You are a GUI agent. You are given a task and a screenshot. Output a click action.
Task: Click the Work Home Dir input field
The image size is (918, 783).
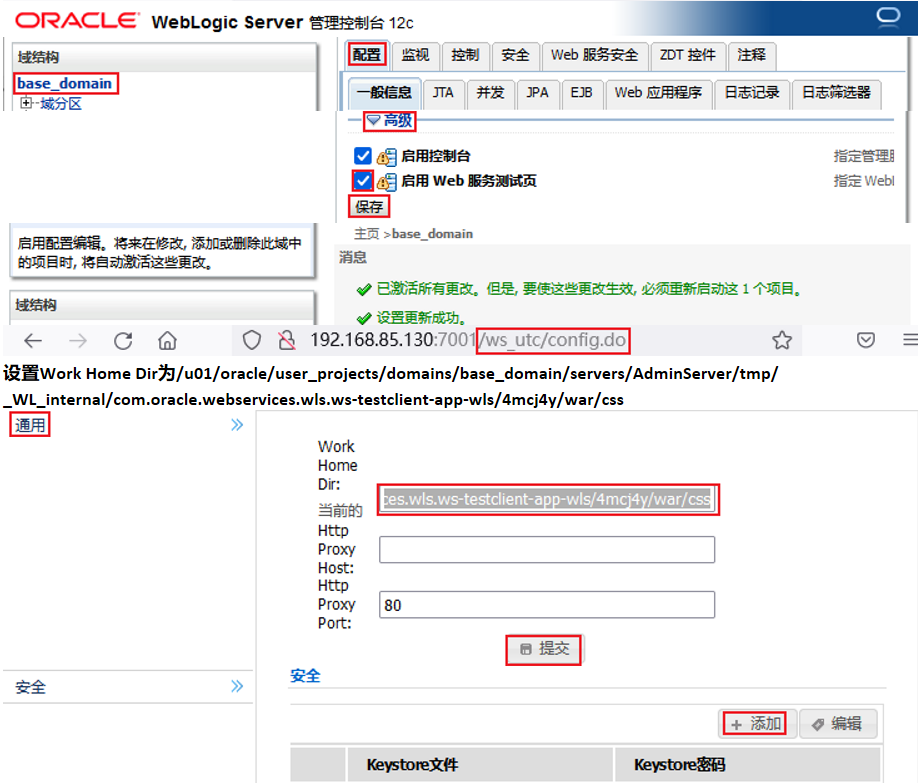click(547, 500)
